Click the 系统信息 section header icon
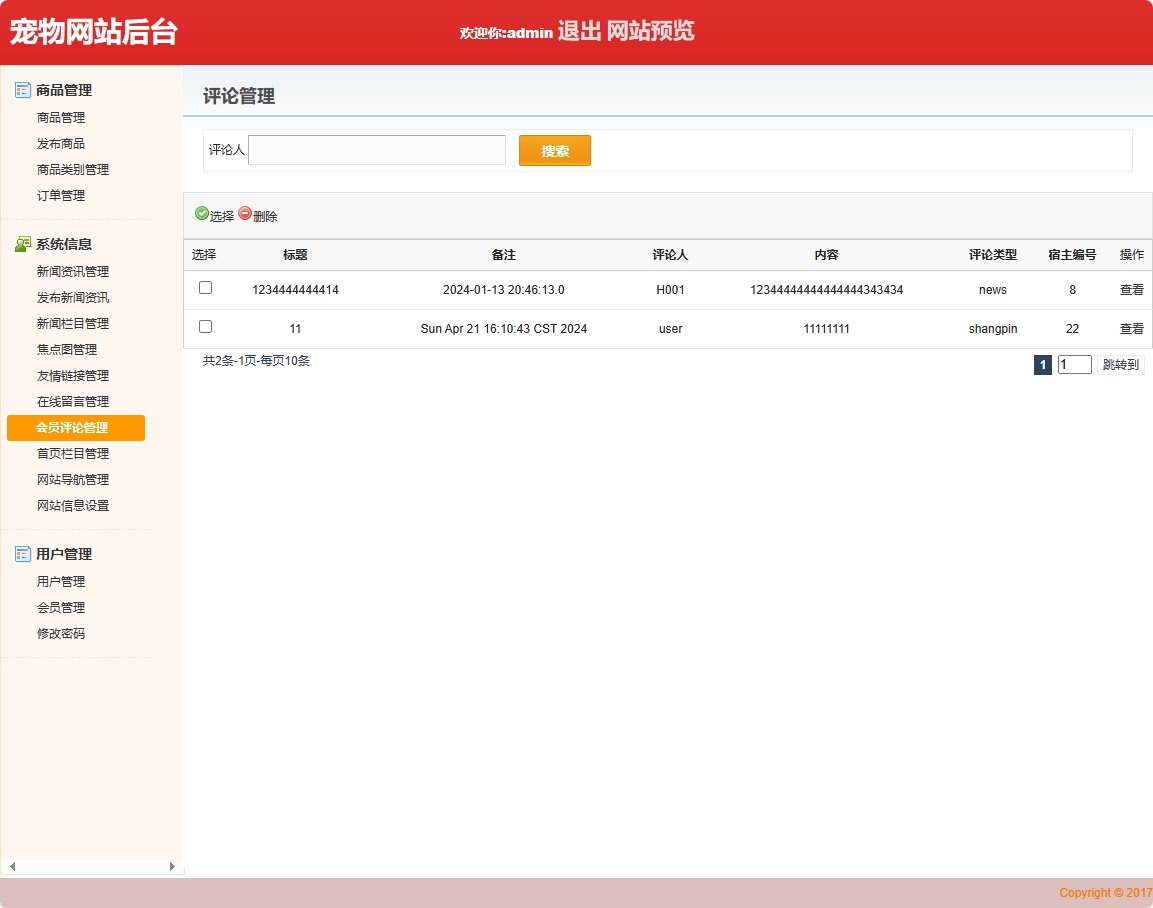 pos(23,244)
